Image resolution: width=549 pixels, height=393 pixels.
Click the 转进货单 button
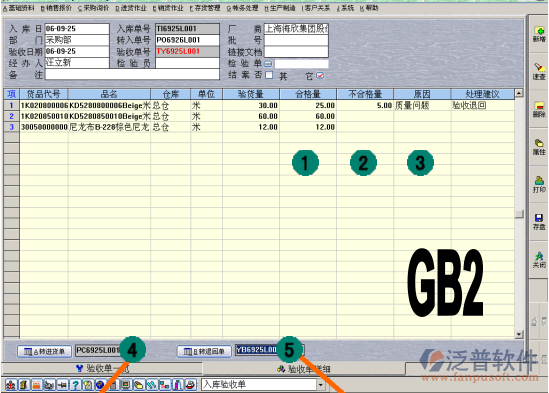click(x=44, y=351)
